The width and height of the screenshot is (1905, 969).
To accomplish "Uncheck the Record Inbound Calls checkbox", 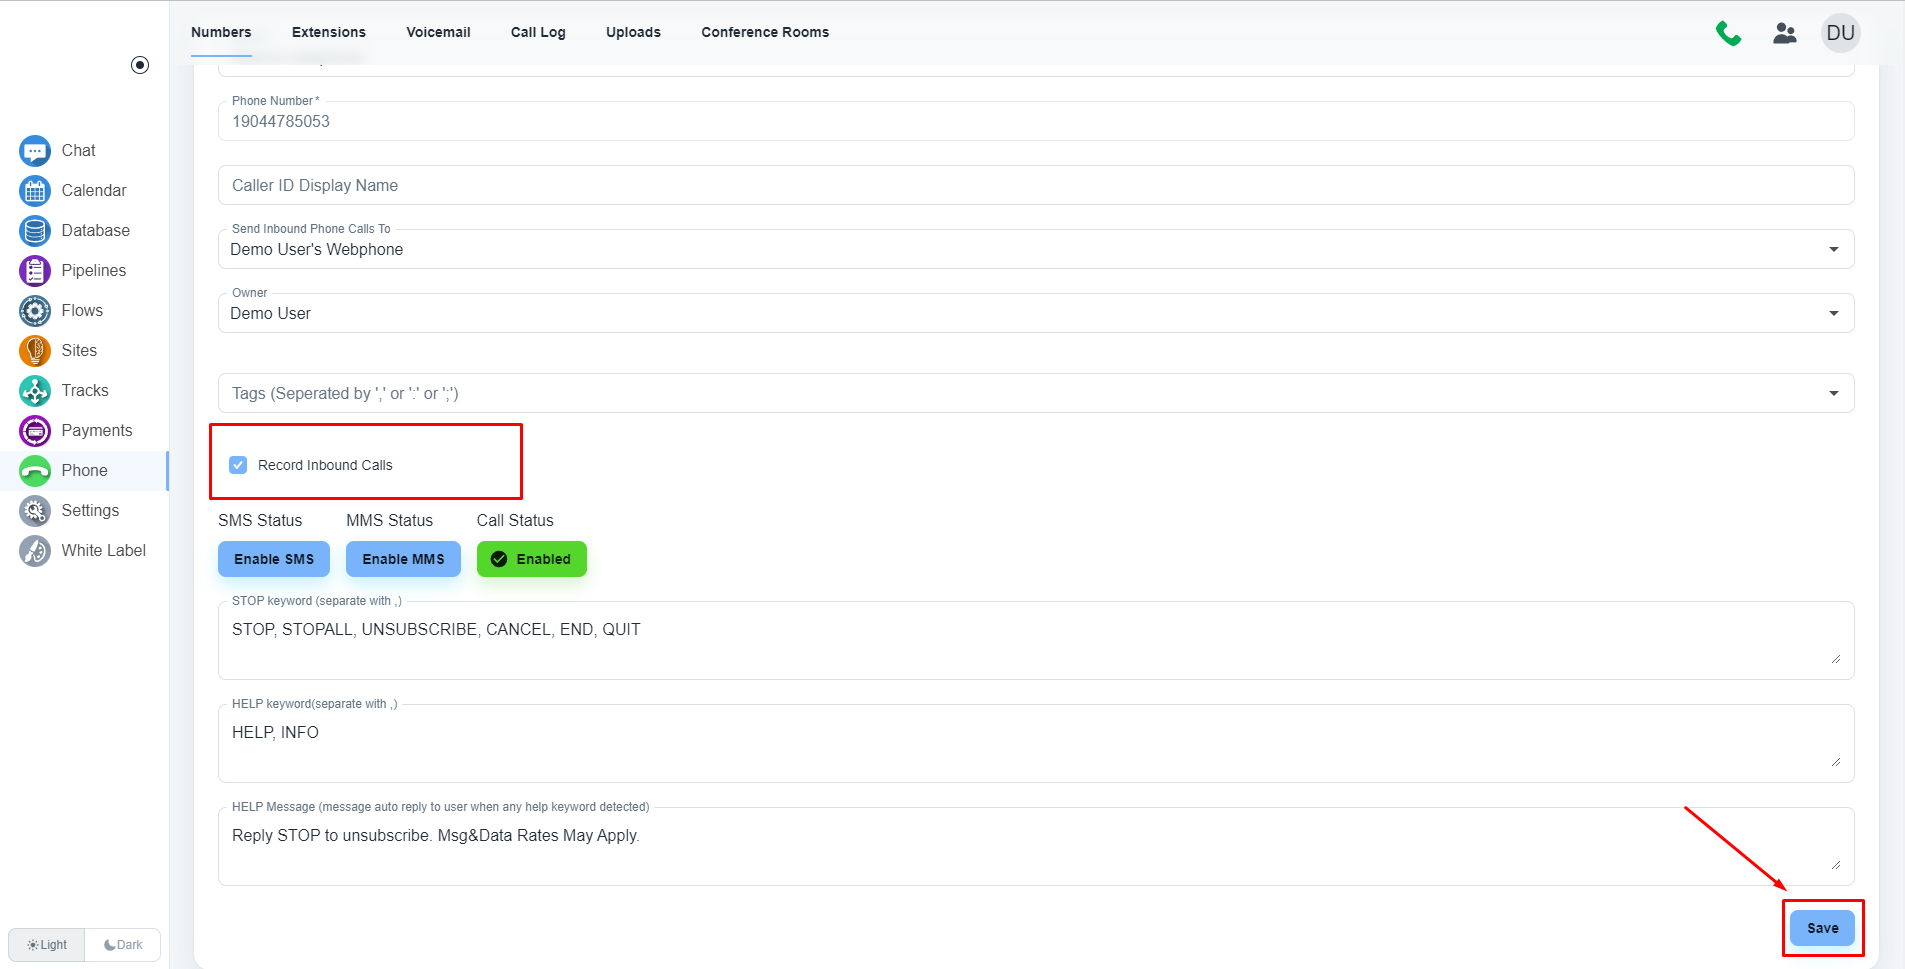I will coord(238,465).
